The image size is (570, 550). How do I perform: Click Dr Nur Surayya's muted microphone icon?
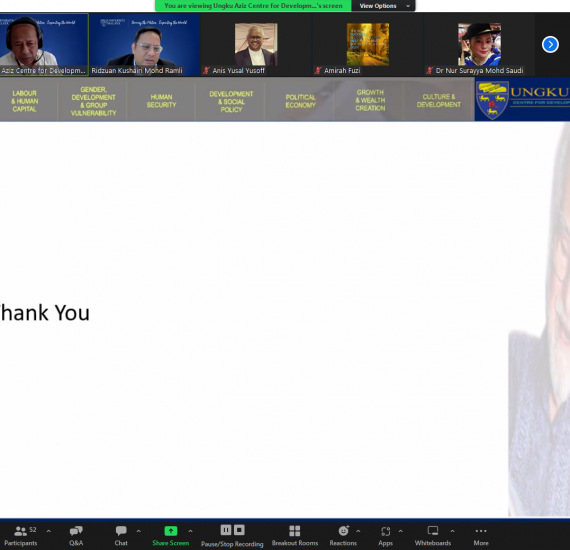coord(430,71)
